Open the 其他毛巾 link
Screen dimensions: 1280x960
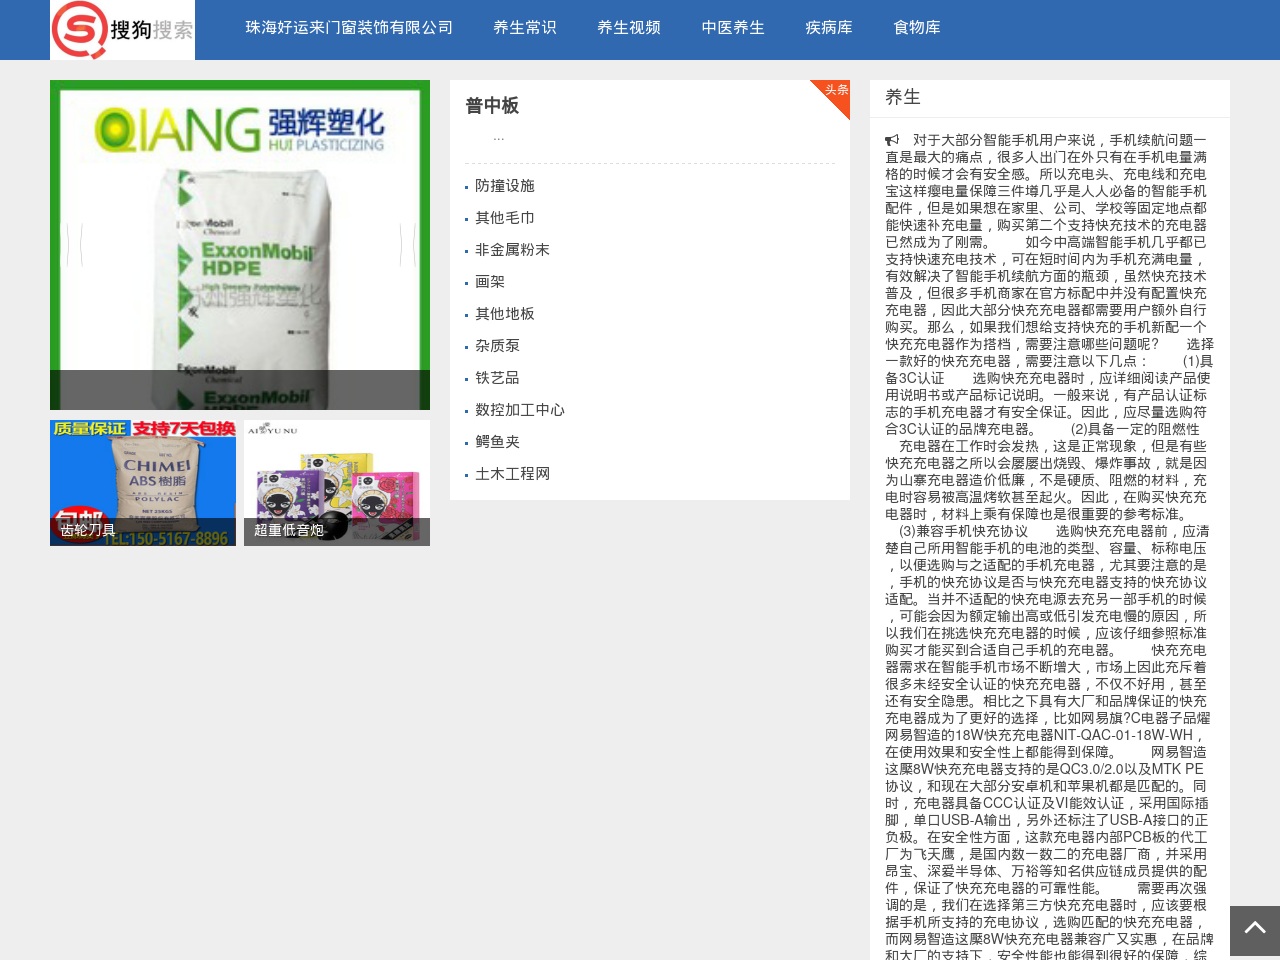point(505,218)
